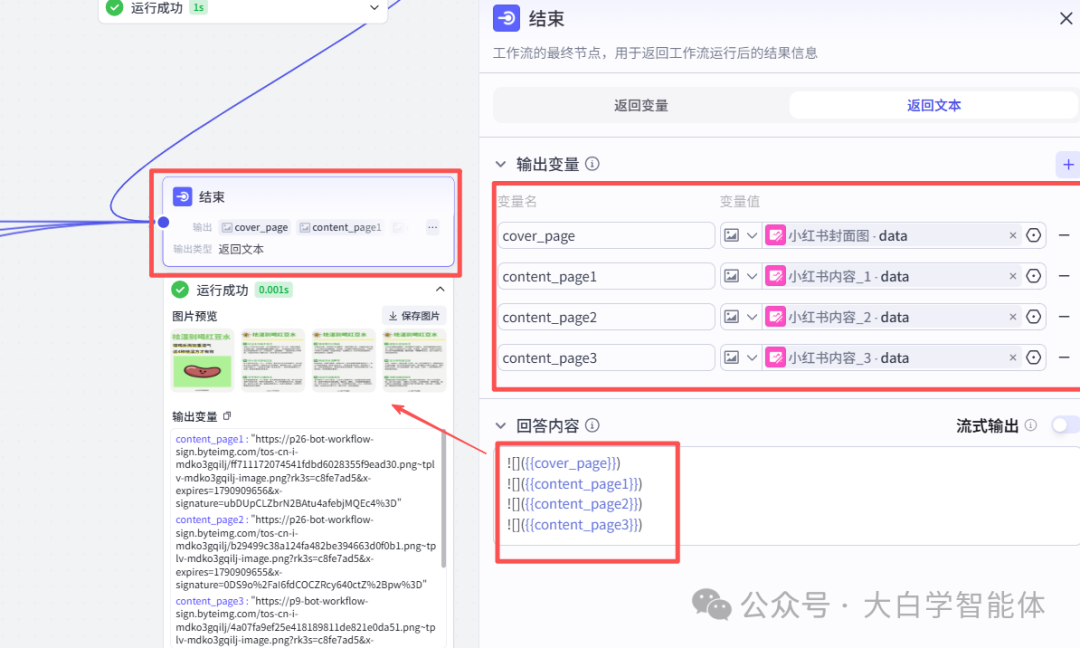The image size is (1080, 648).
Task: Edit the content_page1 variable name field
Action: pyautogui.click(x=606, y=276)
